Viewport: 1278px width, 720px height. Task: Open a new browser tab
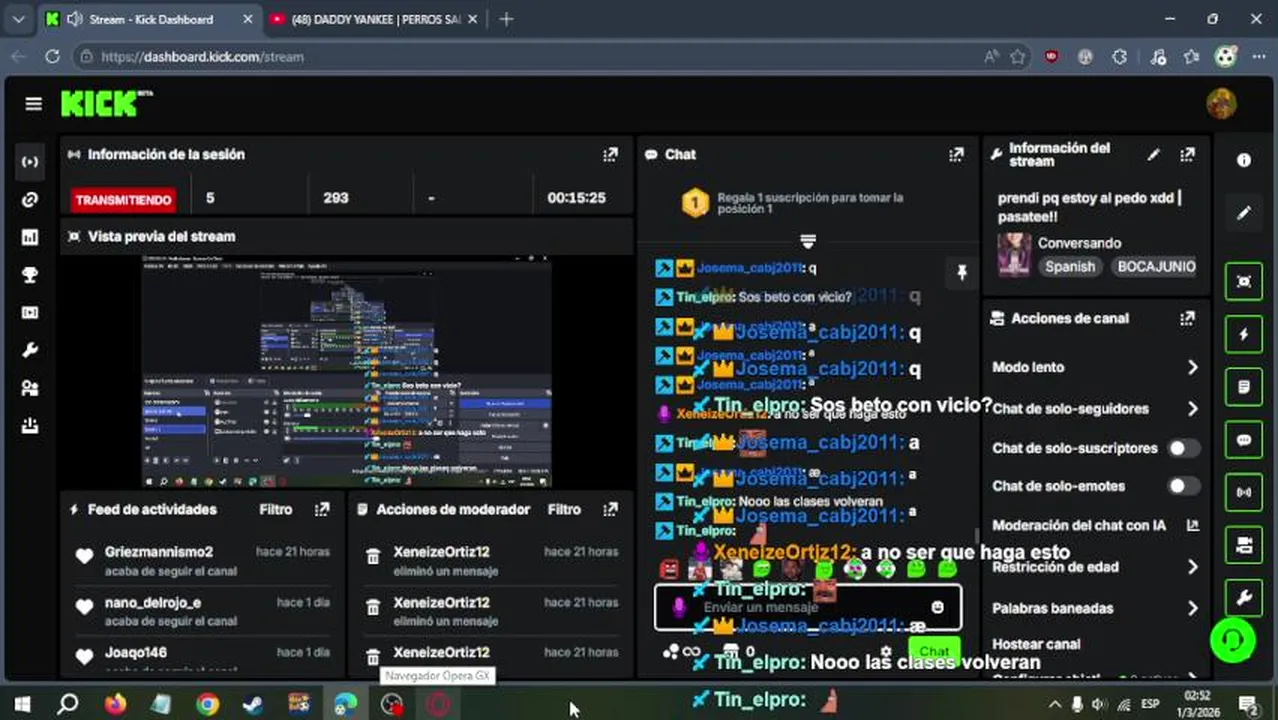[506, 19]
